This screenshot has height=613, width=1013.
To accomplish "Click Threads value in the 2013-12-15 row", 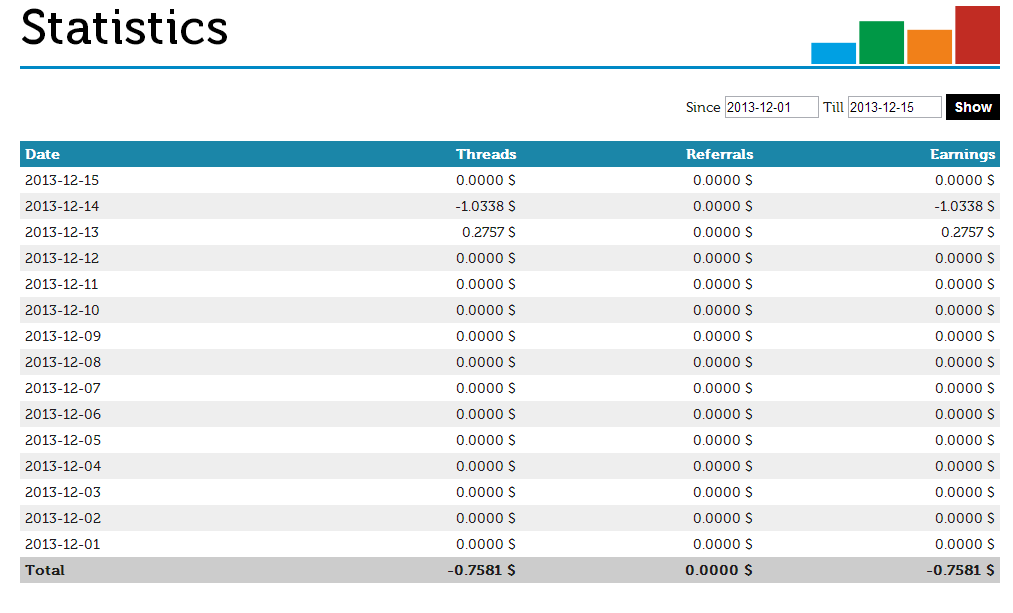I will [x=486, y=180].
